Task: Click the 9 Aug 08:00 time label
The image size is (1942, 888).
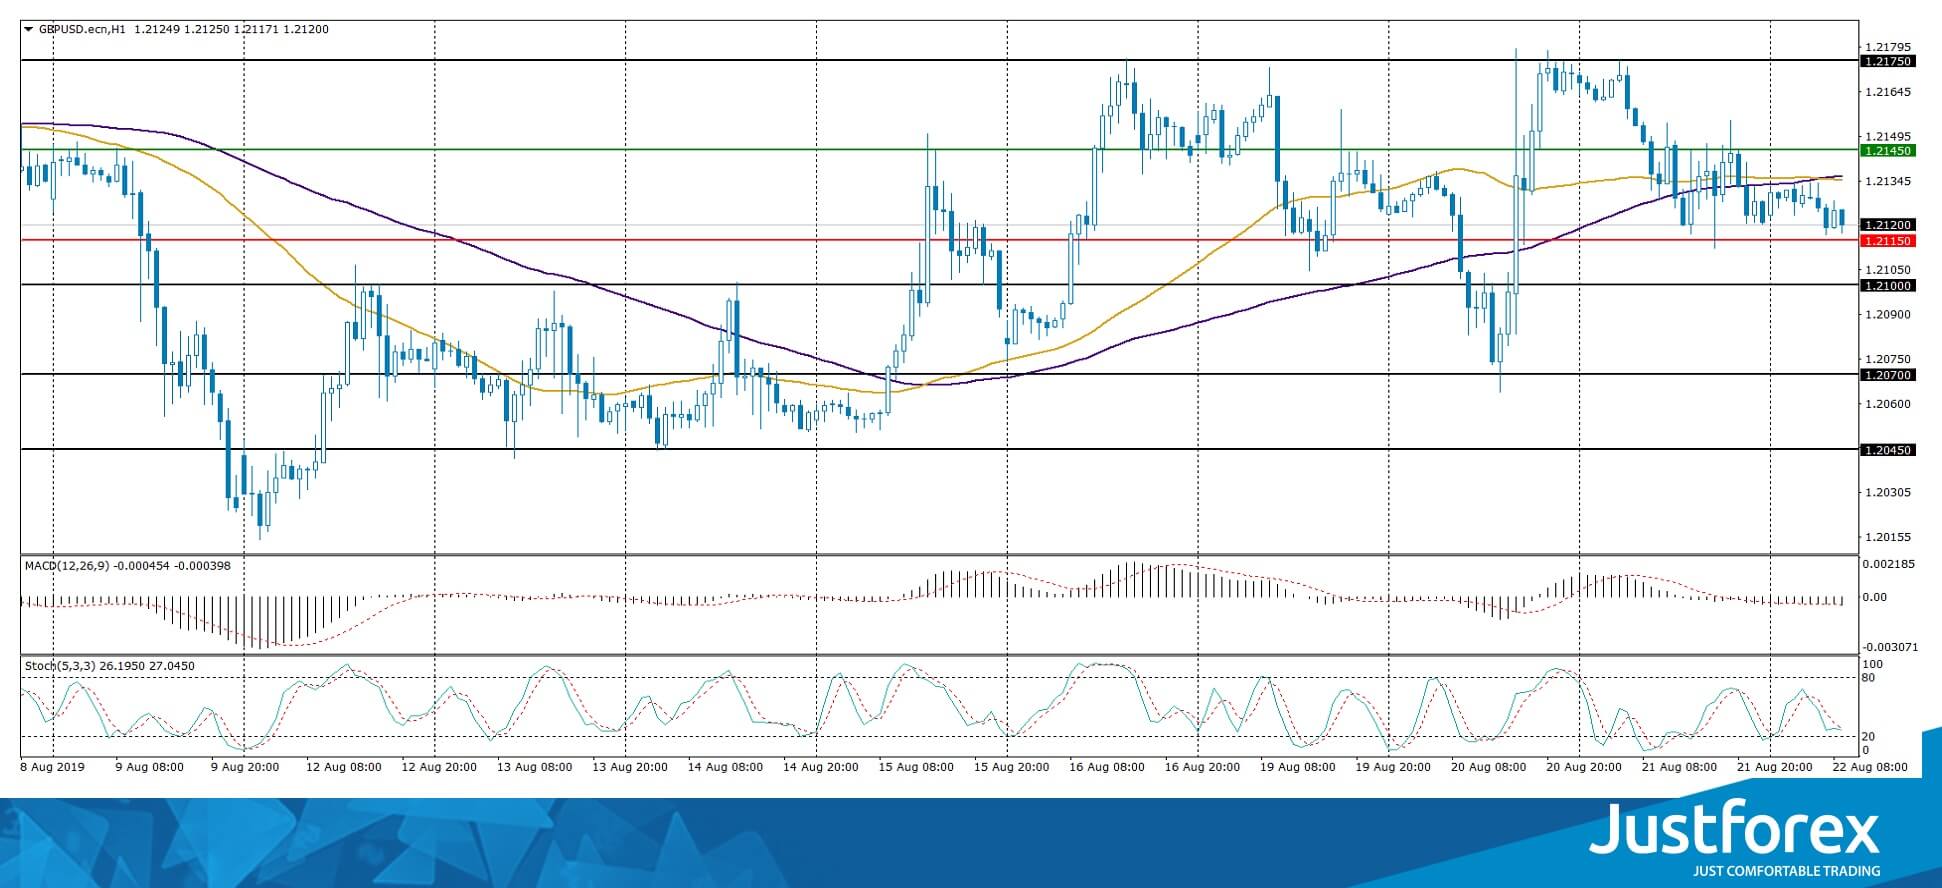Action: point(150,768)
